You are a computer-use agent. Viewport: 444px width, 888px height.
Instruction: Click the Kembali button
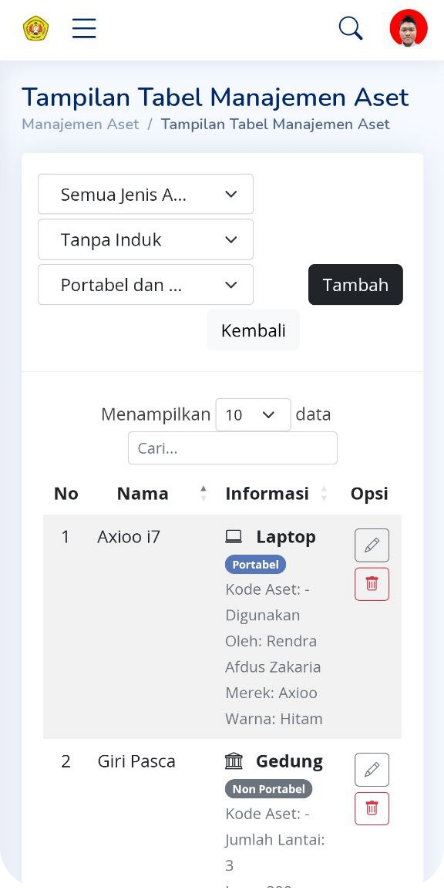(x=253, y=330)
